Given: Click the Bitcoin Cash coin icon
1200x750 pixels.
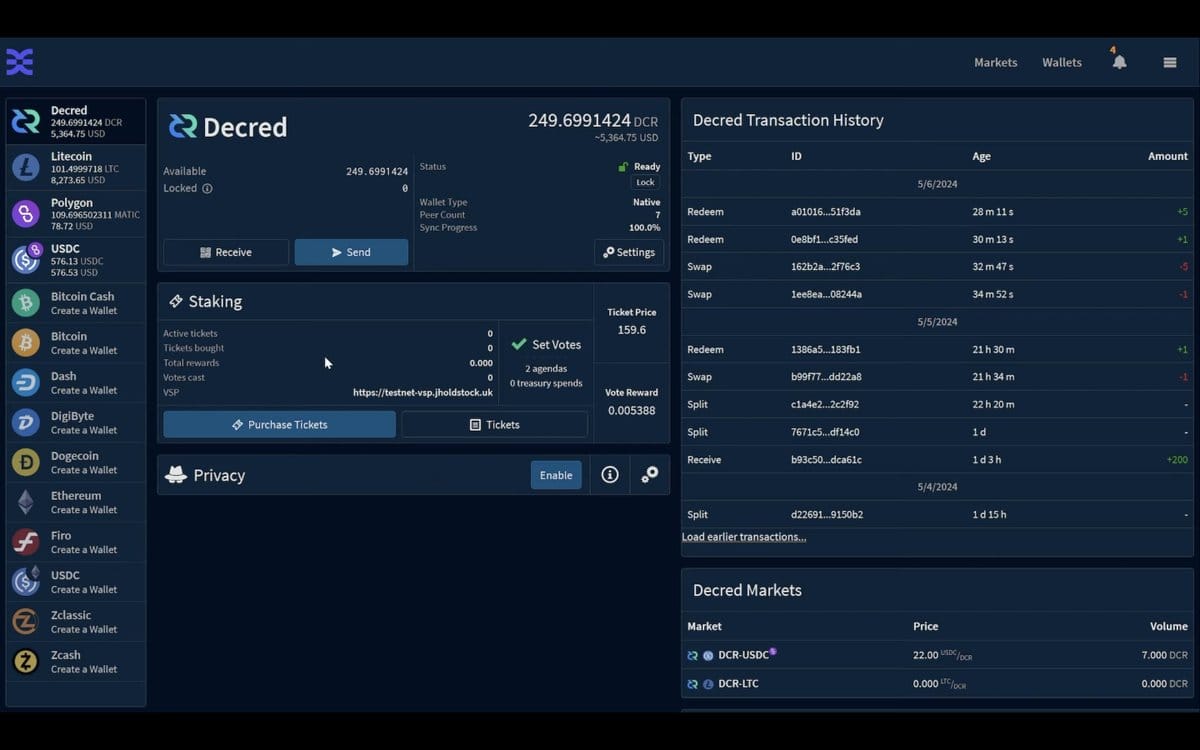Looking at the screenshot, I should coord(25,302).
